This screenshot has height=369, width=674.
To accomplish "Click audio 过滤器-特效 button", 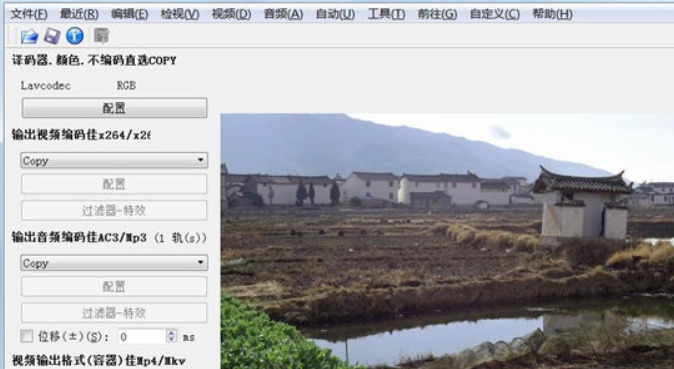I will coord(114,313).
